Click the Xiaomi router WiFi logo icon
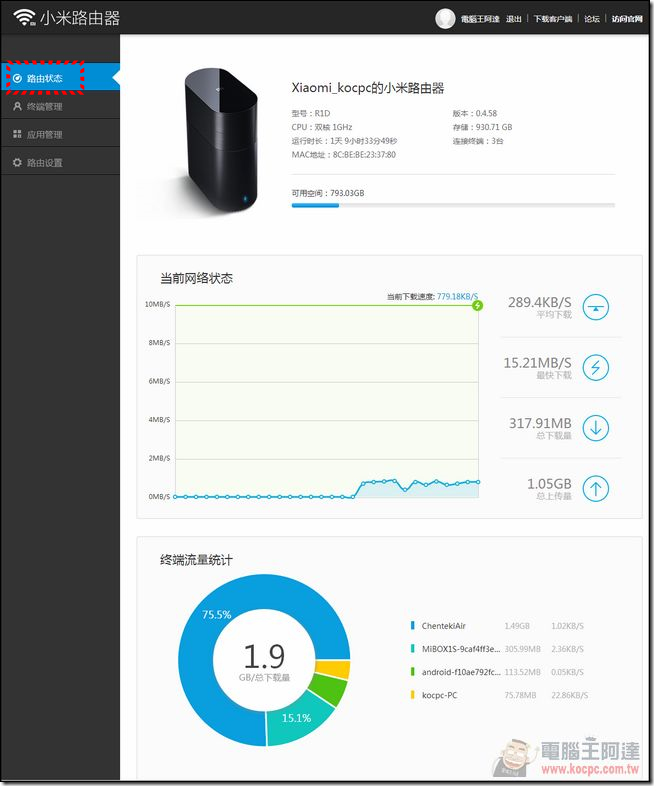Viewport: 654px width, 786px height. click(x=24, y=18)
